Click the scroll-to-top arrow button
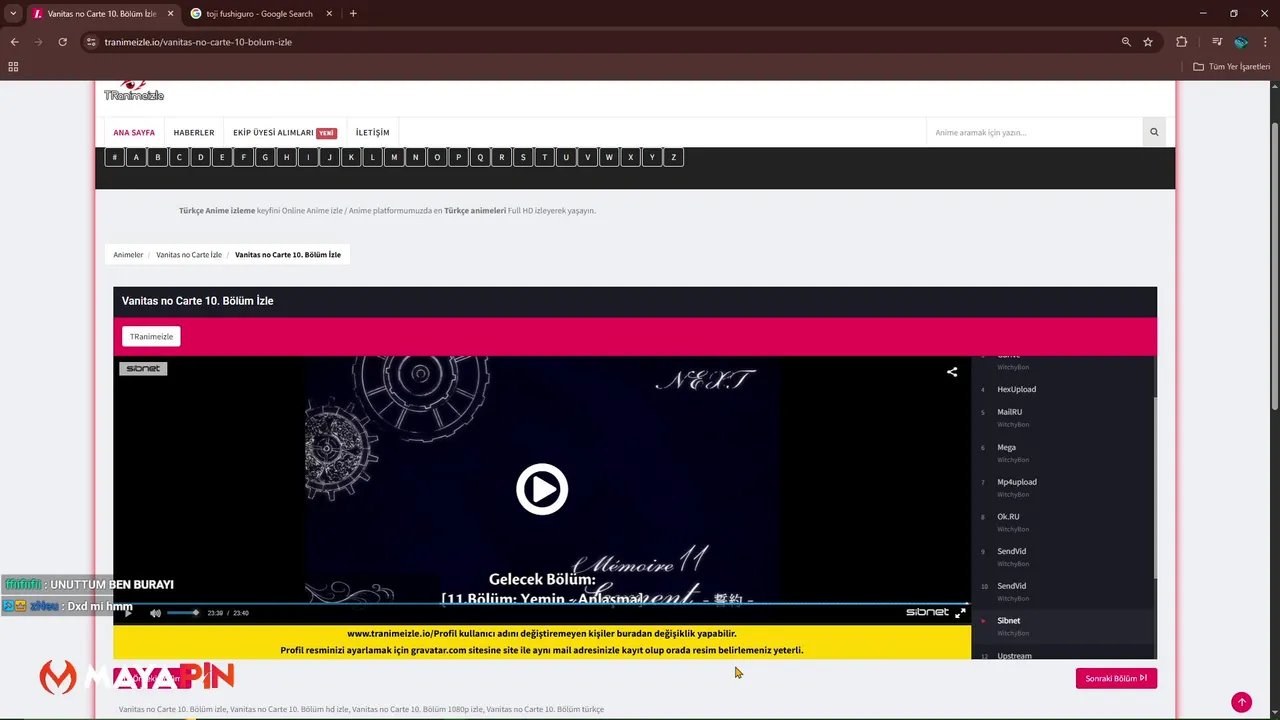The width and height of the screenshot is (1280, 720). pyautogui.click(x=1241, y=702)
